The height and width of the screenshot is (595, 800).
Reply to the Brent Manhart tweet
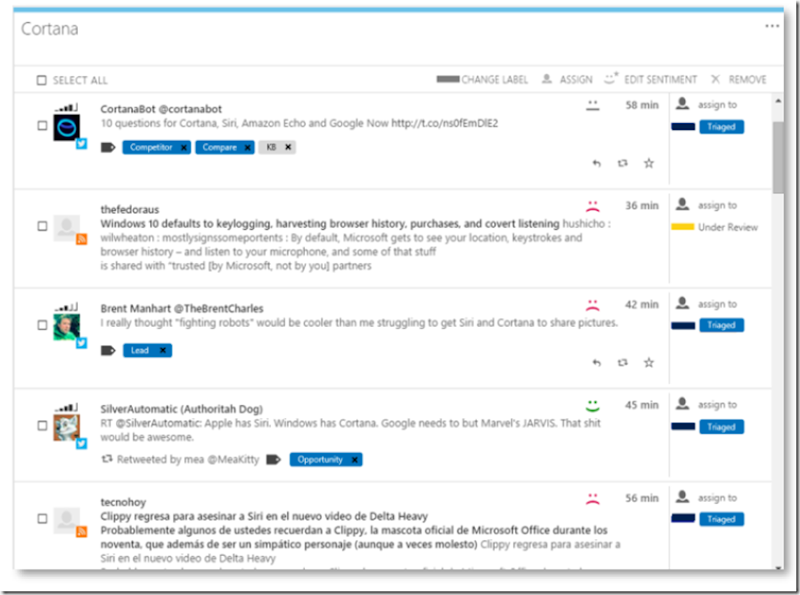[596, 363]
